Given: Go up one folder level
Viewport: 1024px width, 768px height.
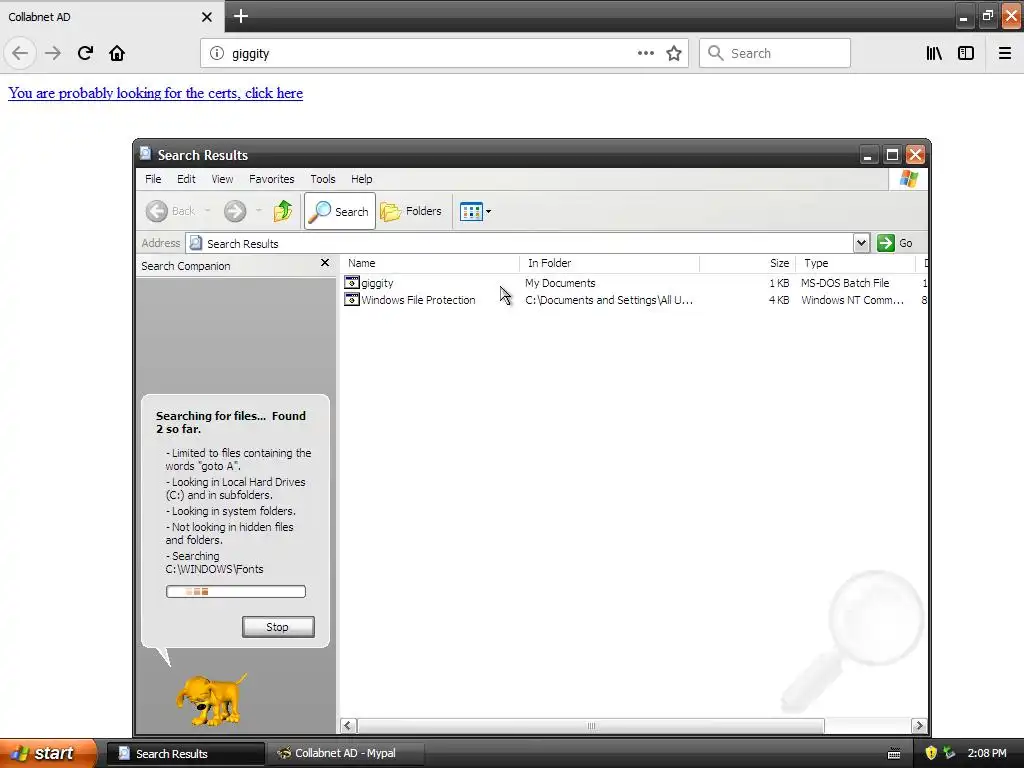Looking at the screenshot, I should pyautogui.click(x=283, y=211).
